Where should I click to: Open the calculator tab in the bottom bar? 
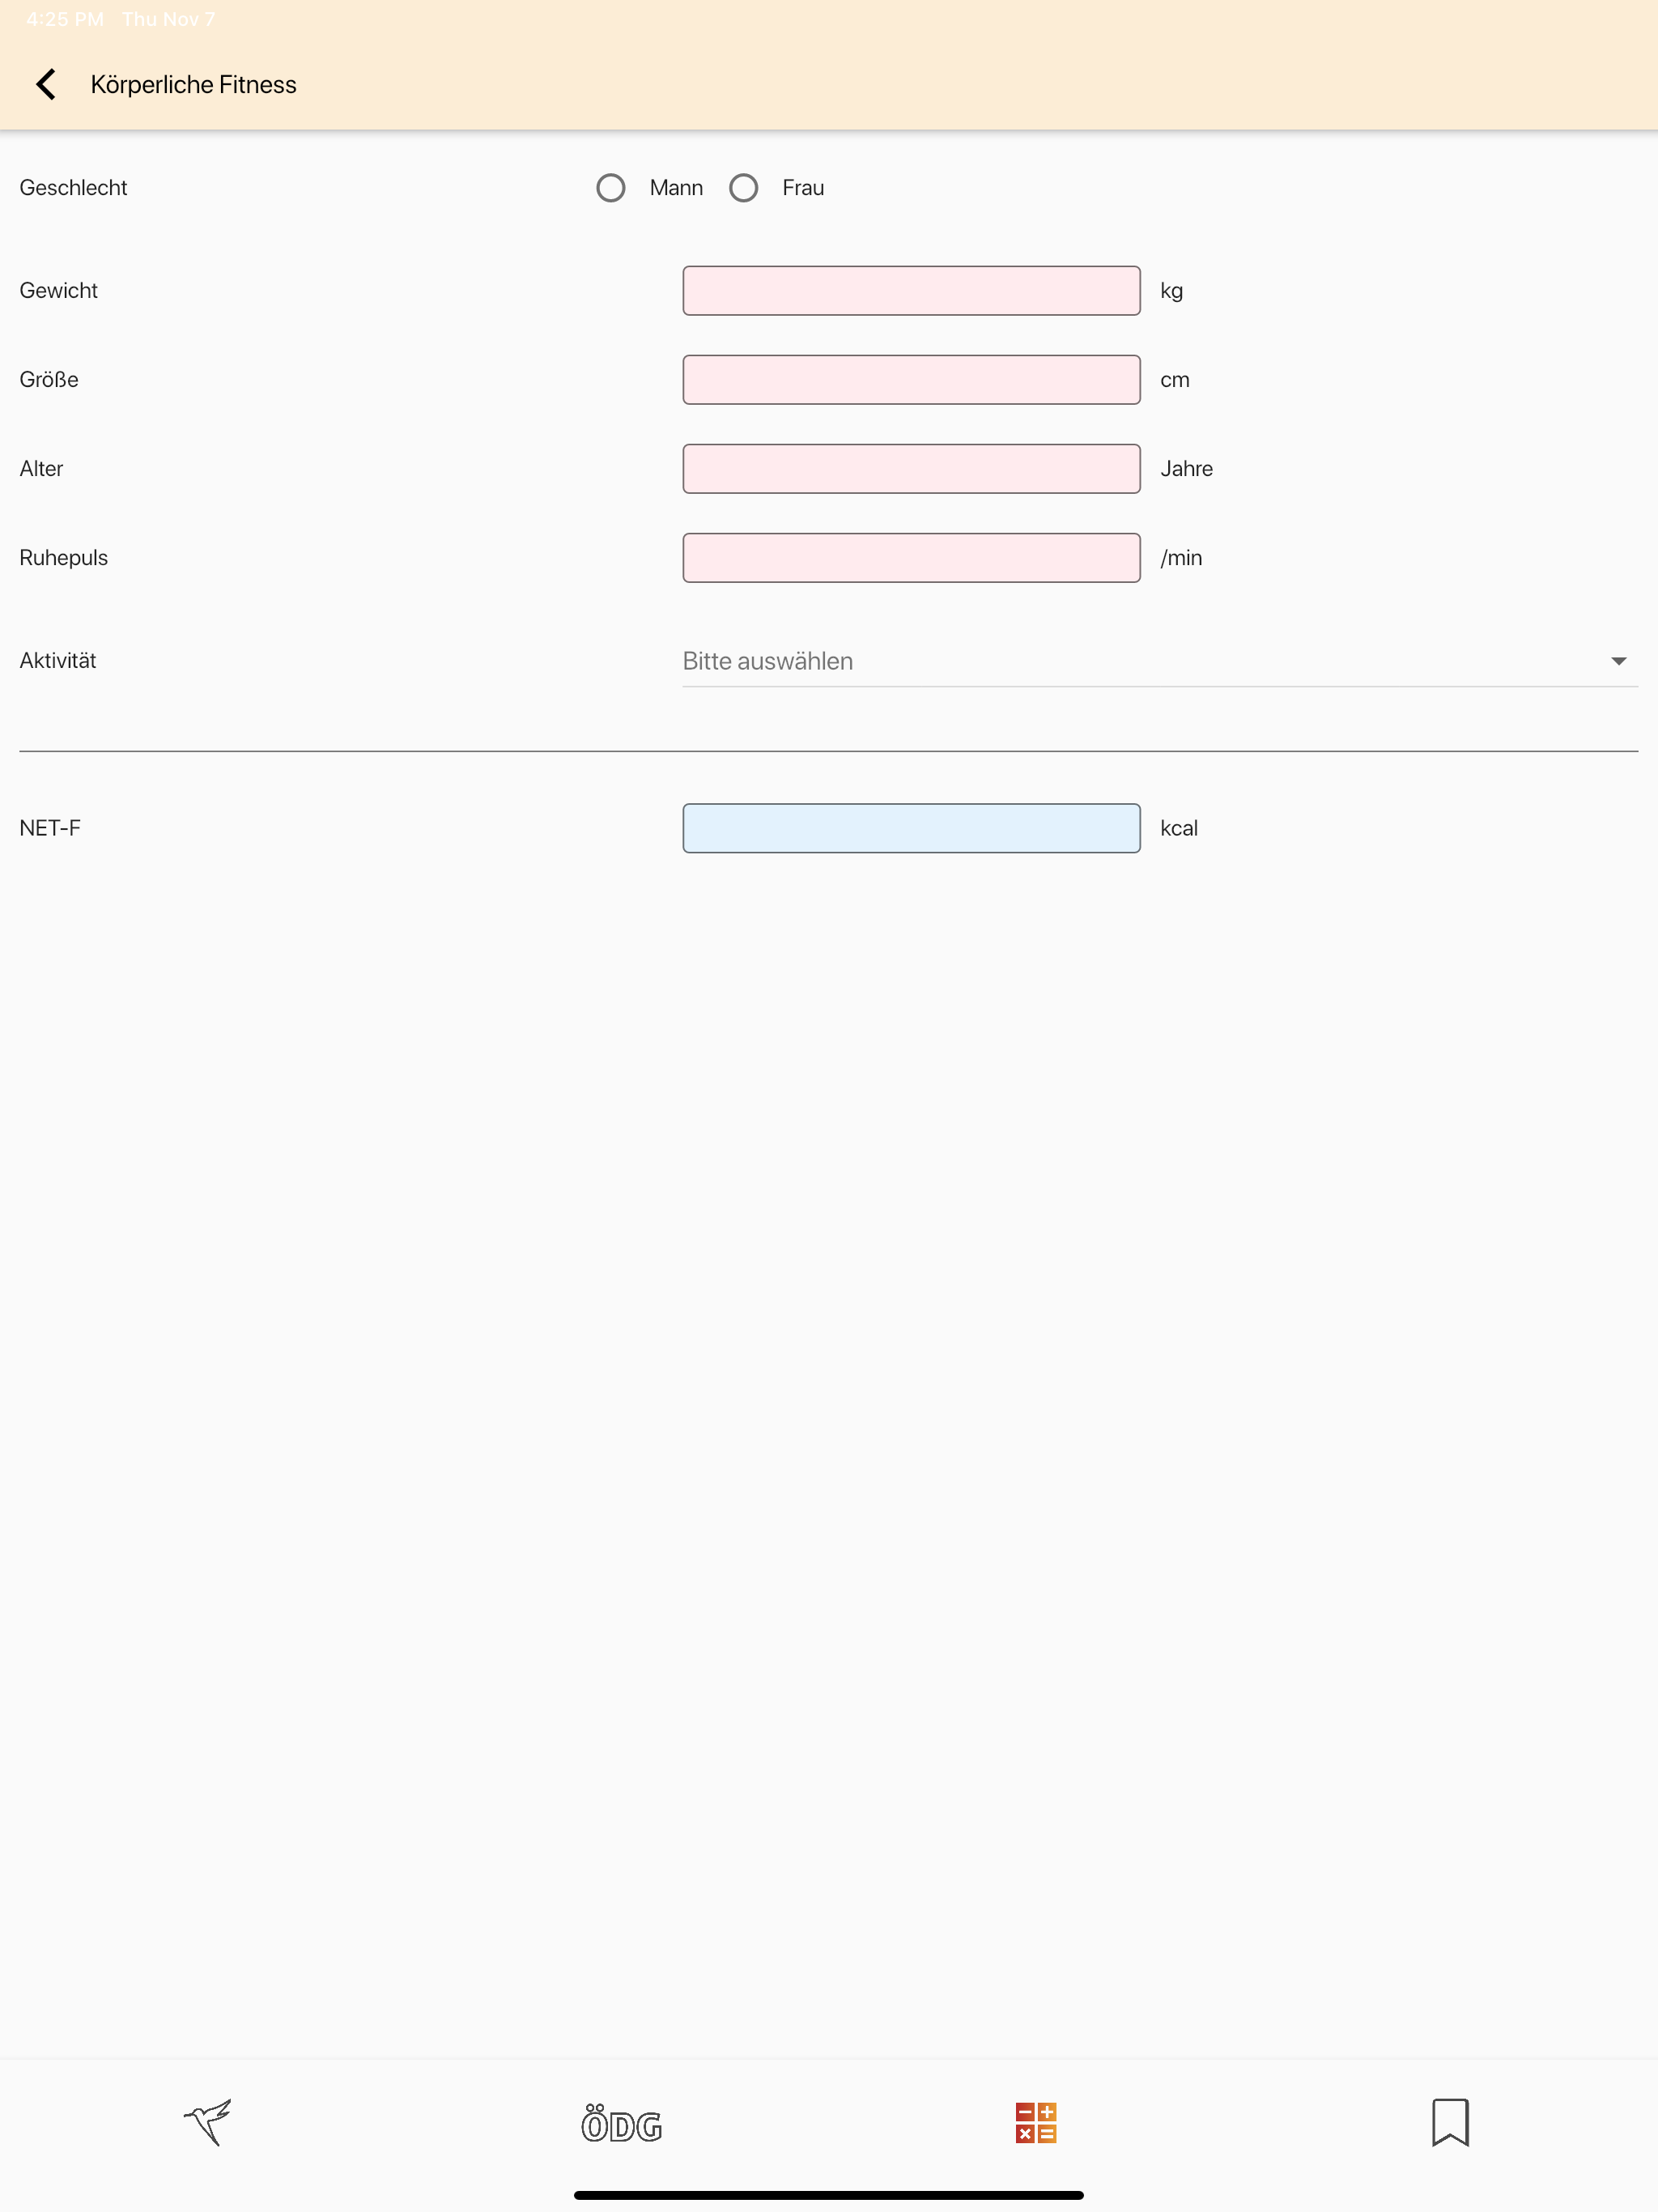(1036, 2122)
